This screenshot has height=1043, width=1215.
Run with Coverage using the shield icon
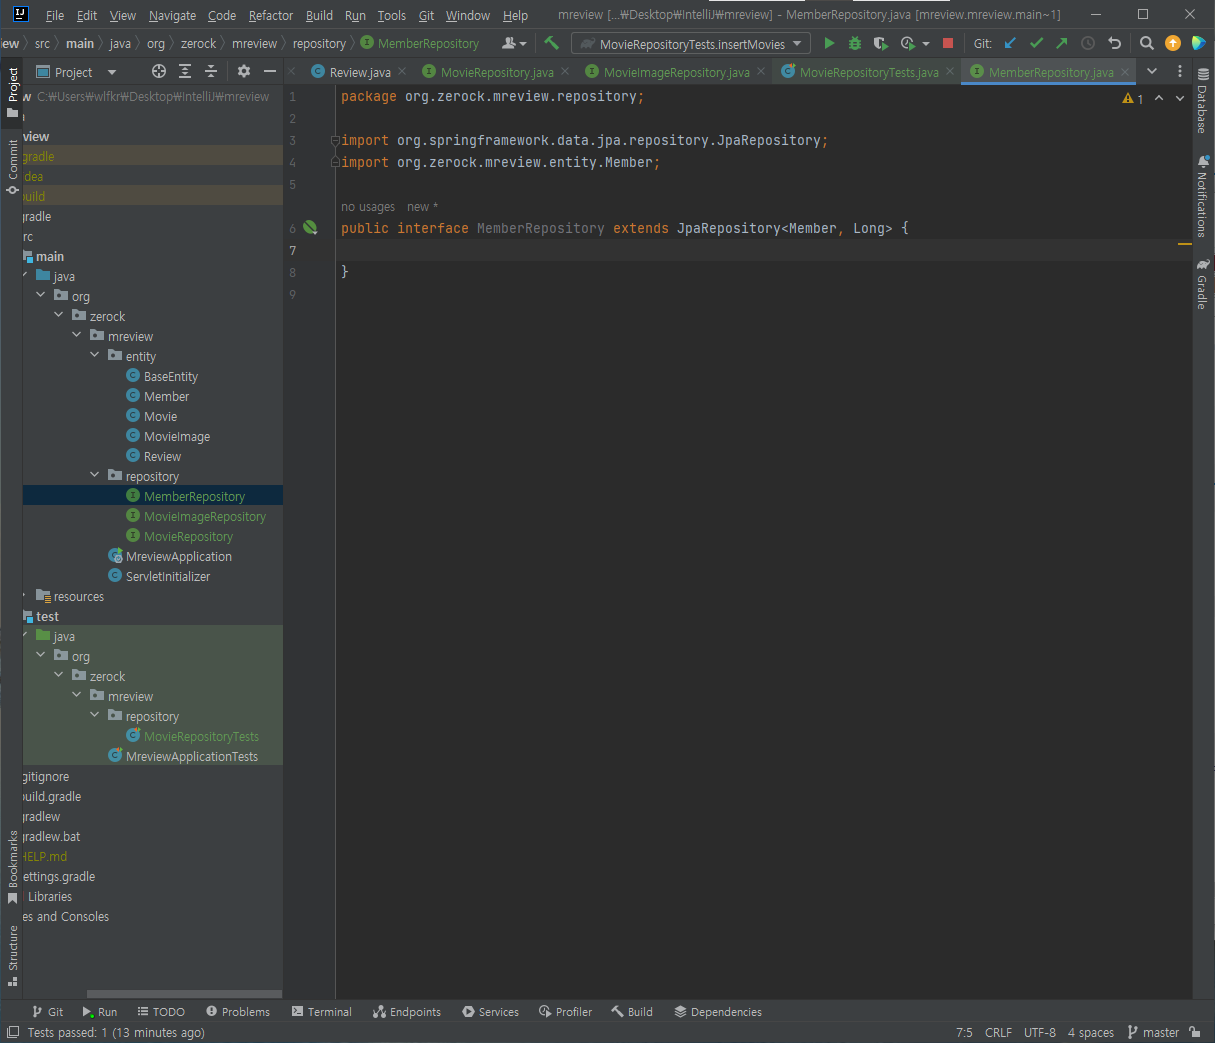coord(881,43)
